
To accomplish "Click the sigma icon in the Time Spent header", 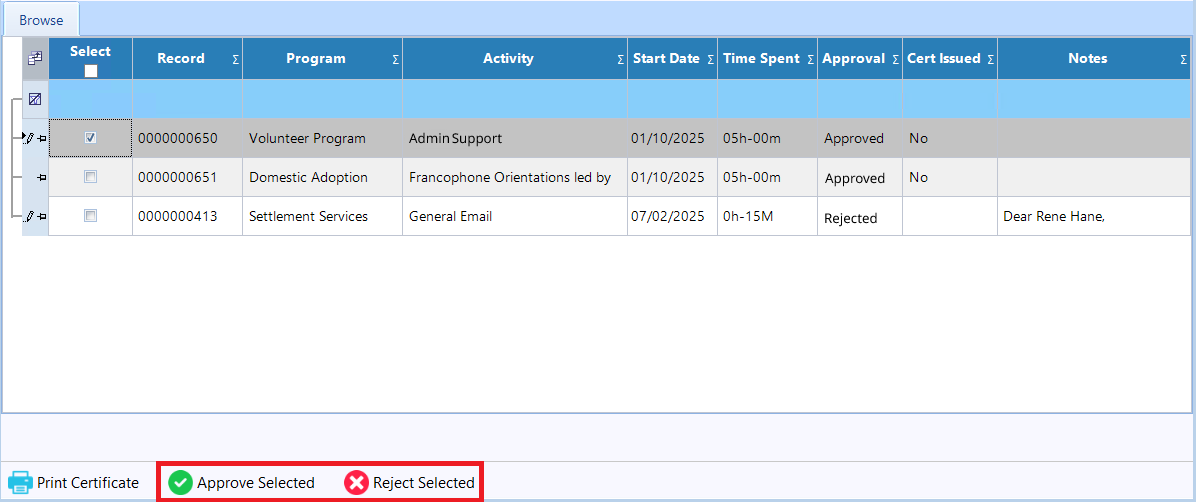I will pyautogui.click(x=811, y=60).
